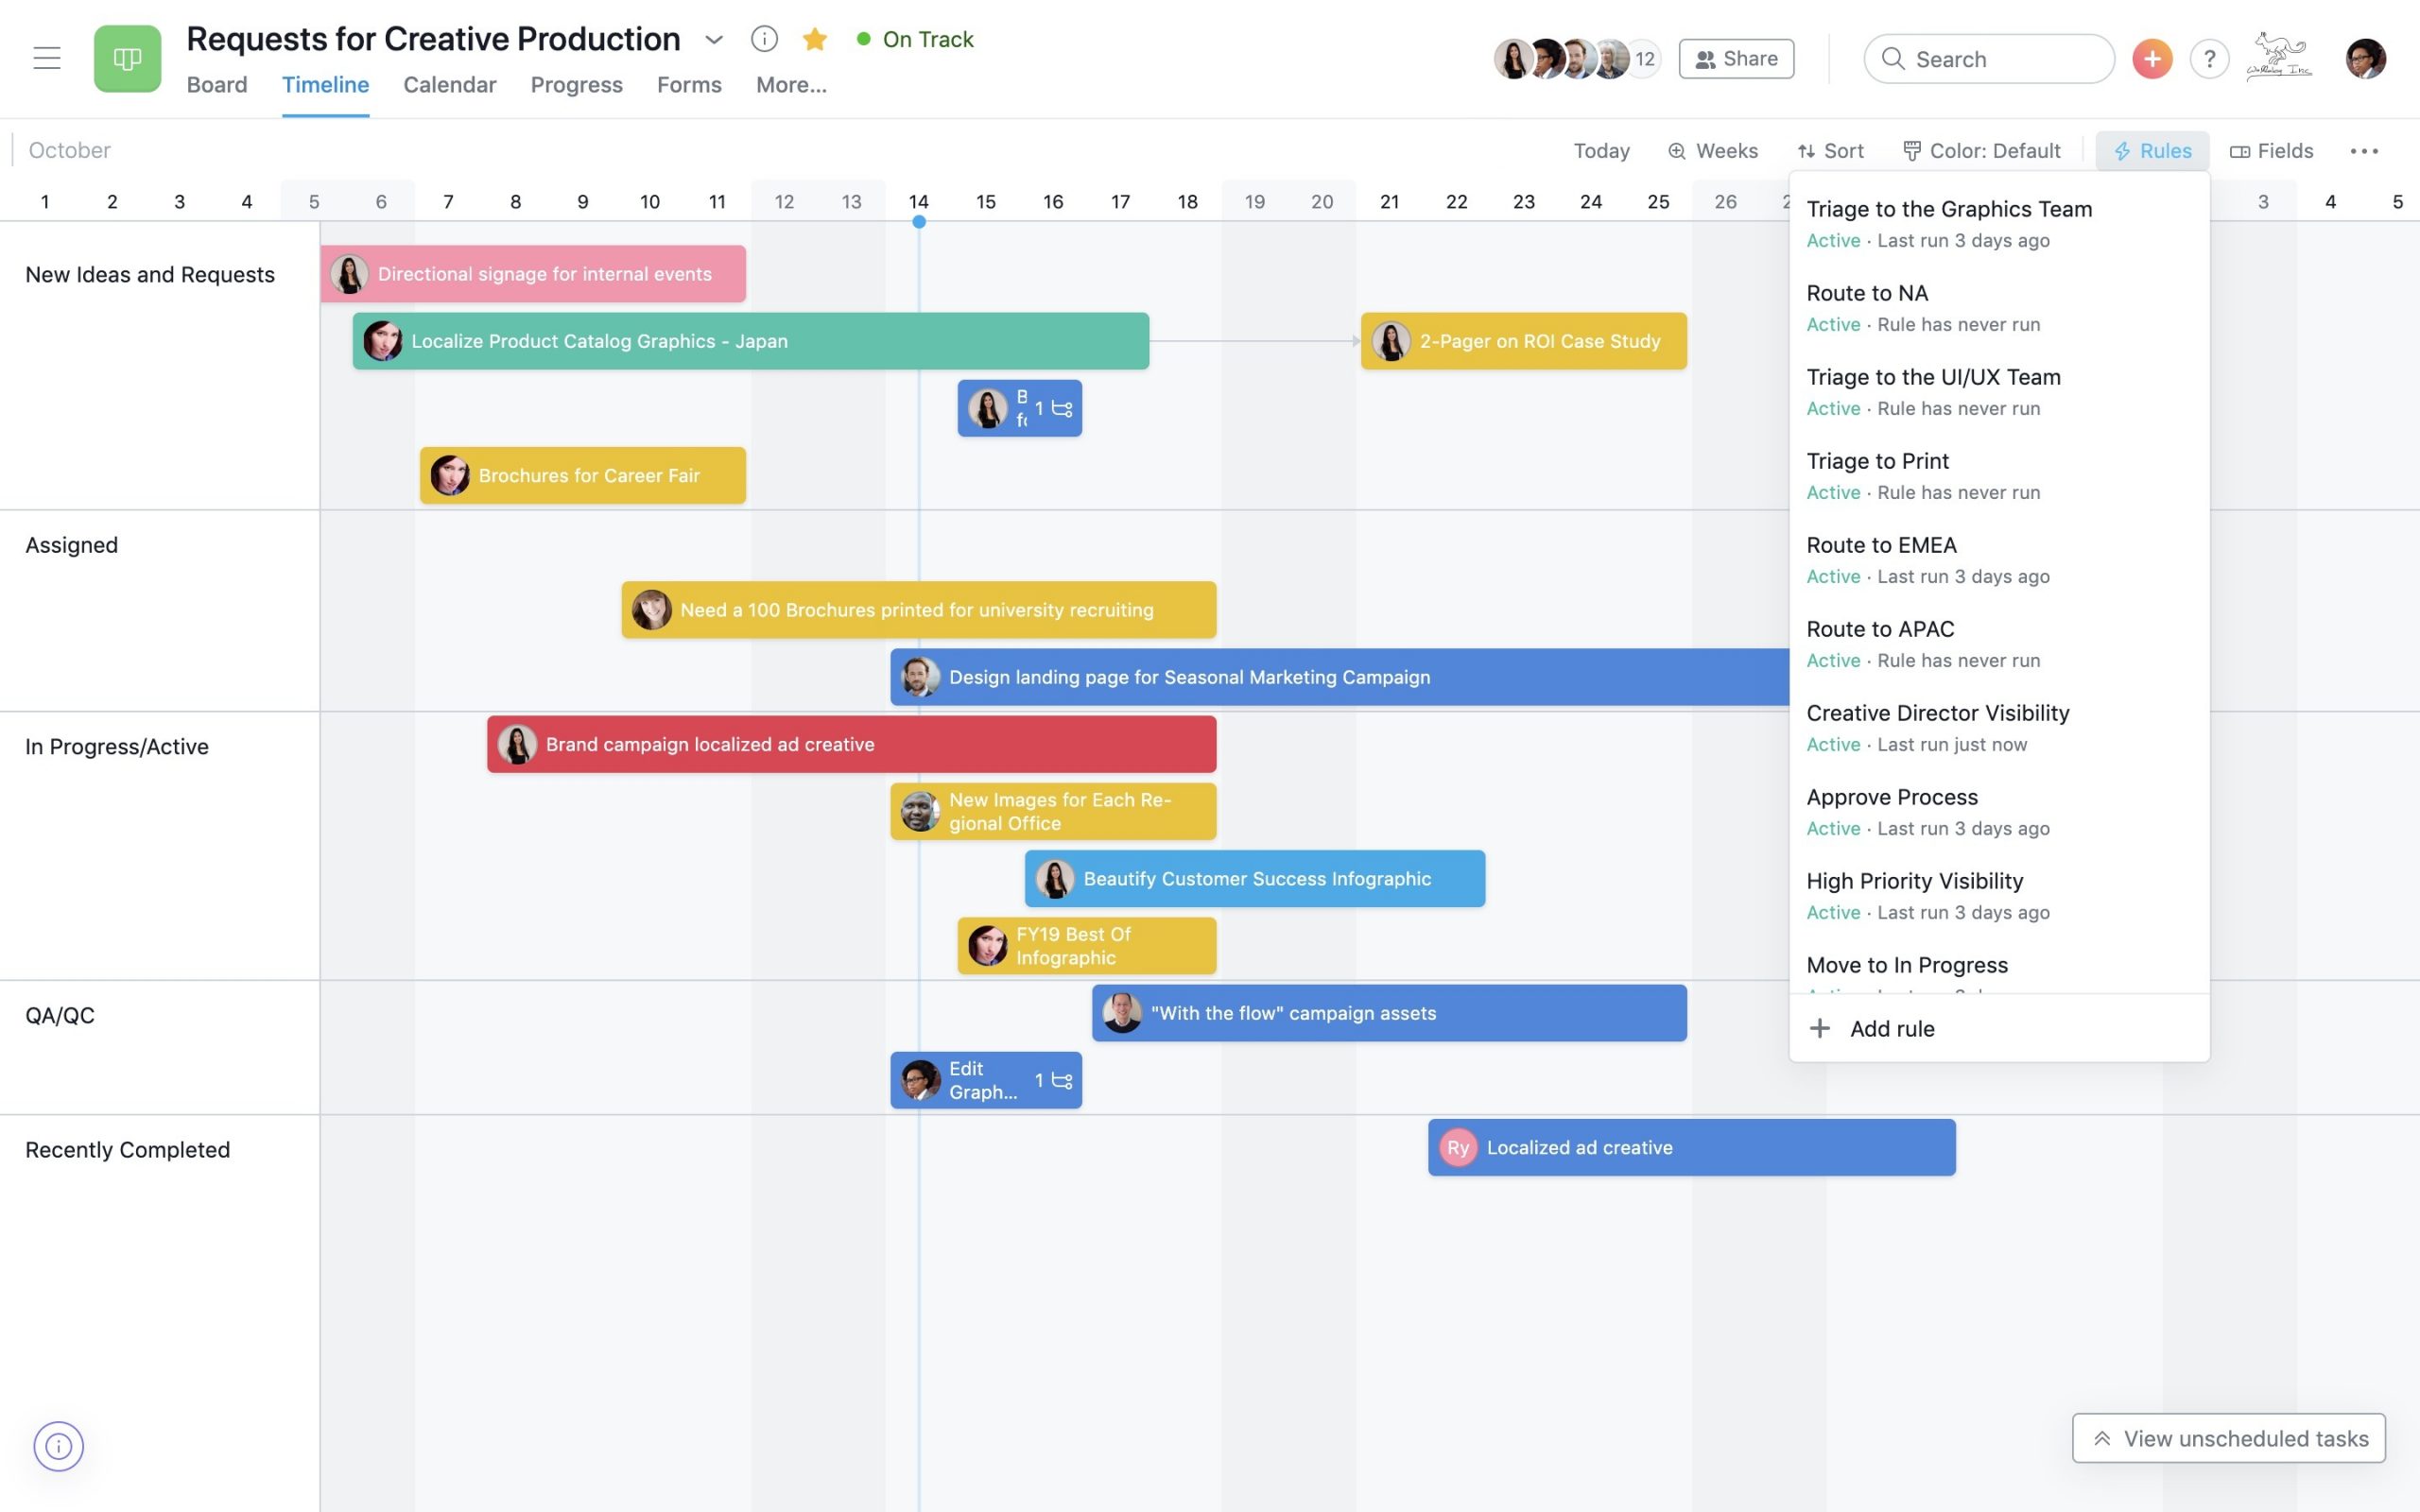Click the Progress view icon

coord(577,83)
